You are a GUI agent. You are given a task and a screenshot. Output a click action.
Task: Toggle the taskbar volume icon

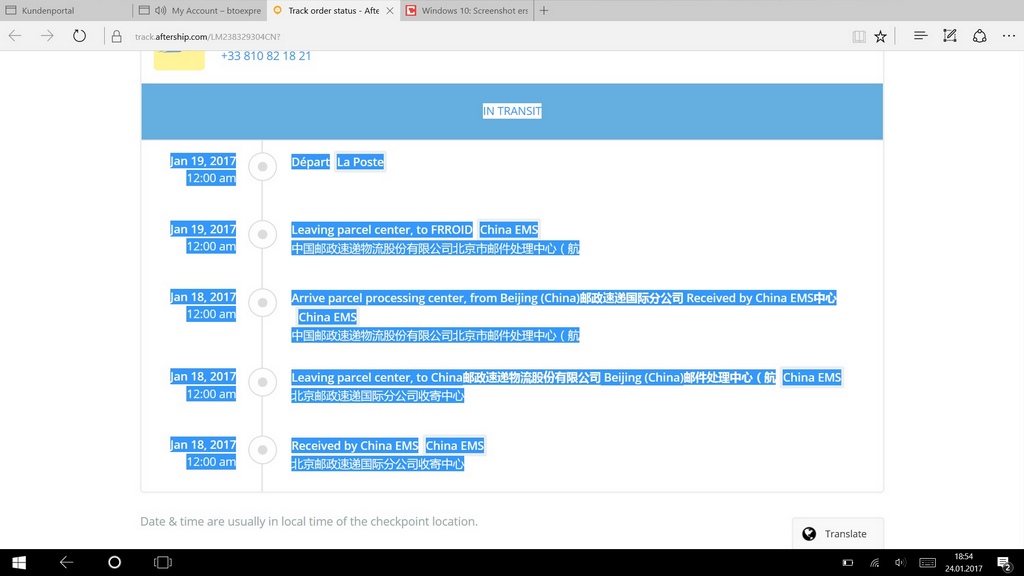pos(900,562)
